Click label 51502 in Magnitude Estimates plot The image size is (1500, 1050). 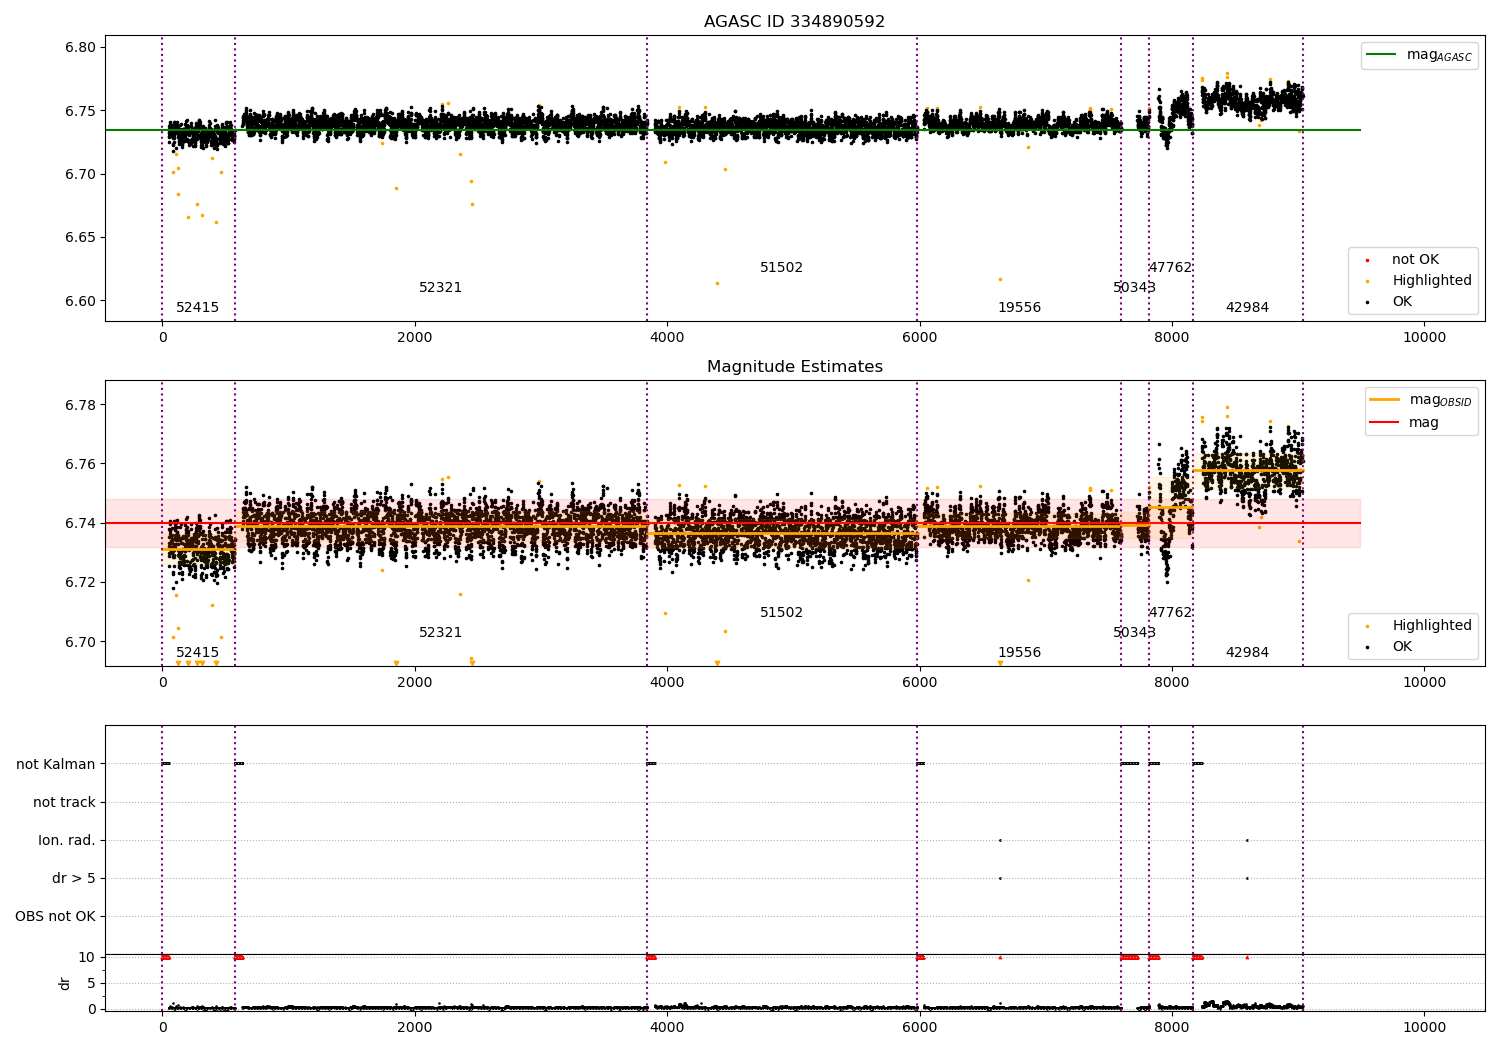(781, 613)
